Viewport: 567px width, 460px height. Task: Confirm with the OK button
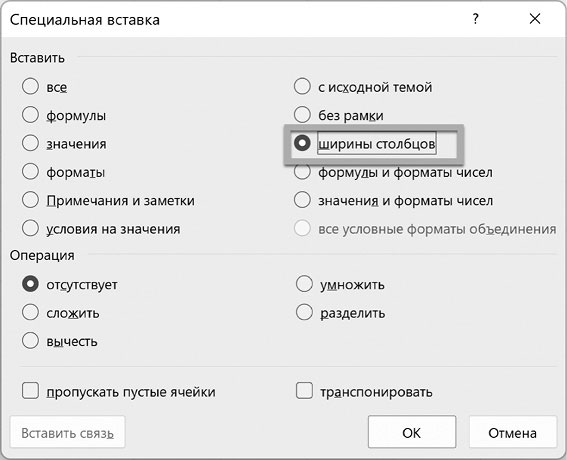412,432
